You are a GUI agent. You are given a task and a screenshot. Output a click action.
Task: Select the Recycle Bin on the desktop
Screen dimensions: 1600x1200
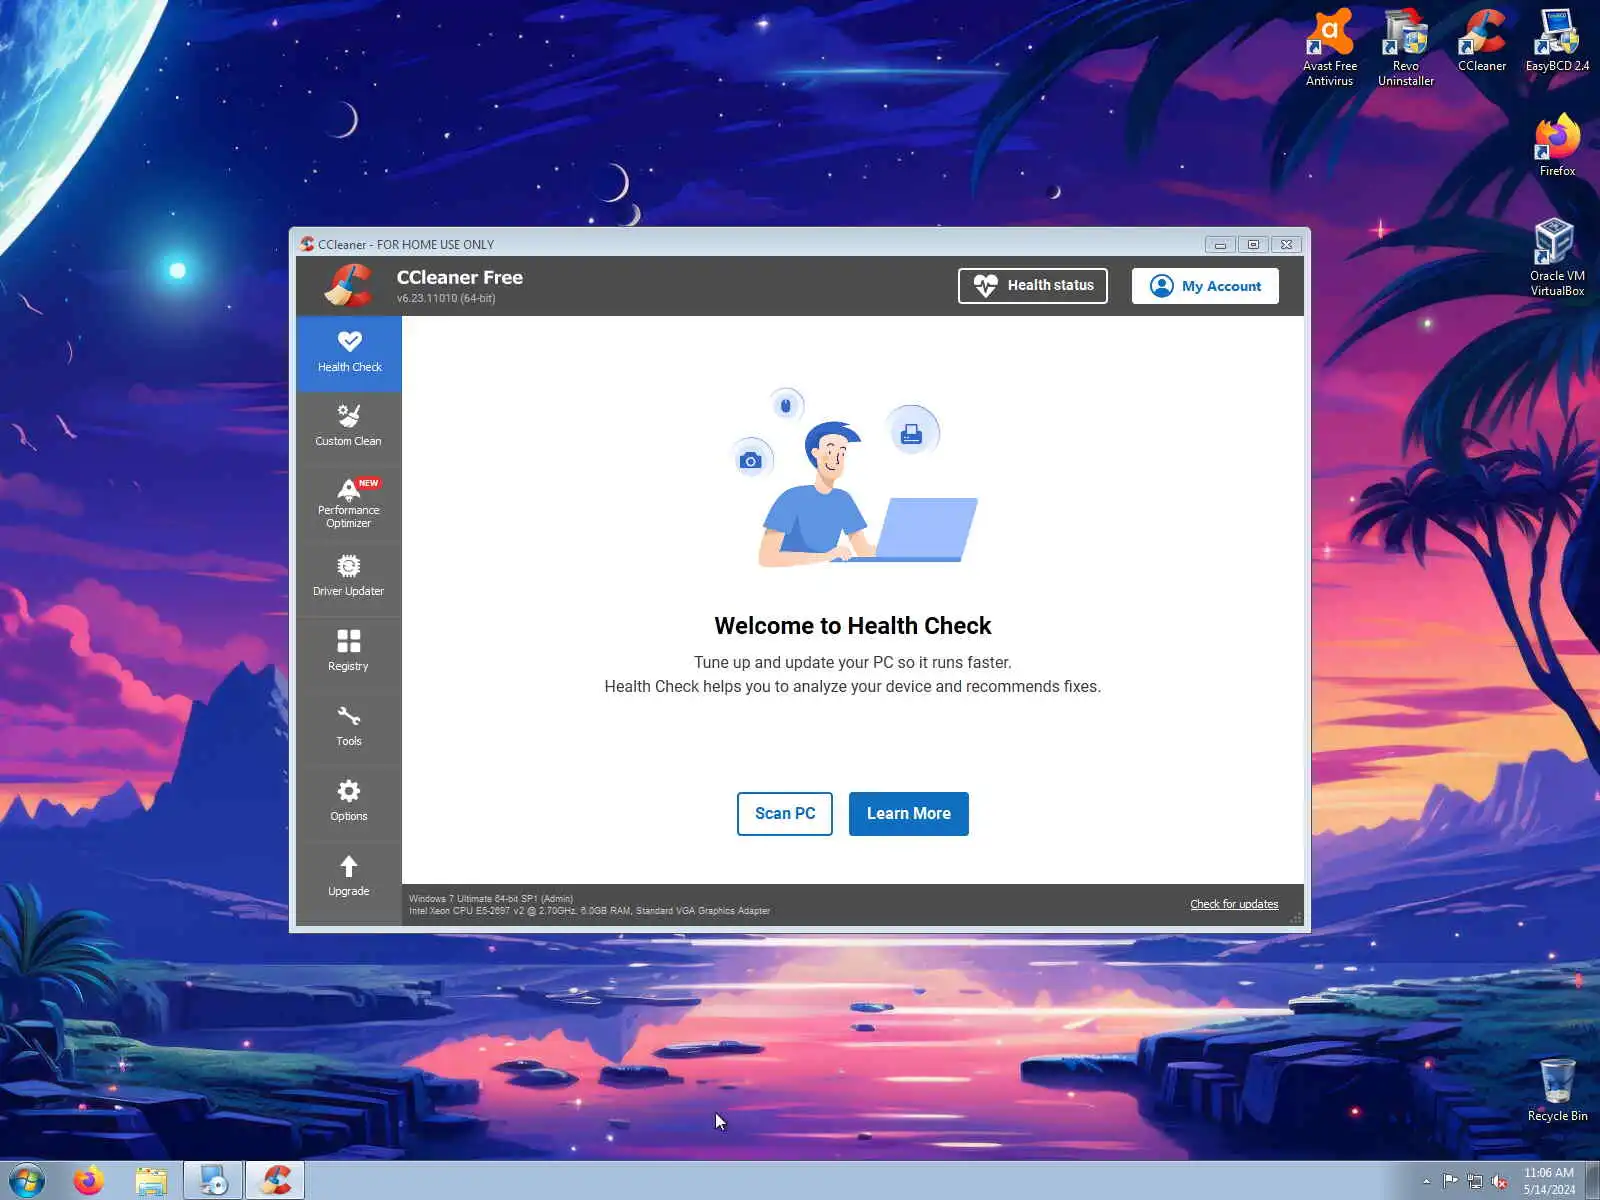coord(1557,1090)
